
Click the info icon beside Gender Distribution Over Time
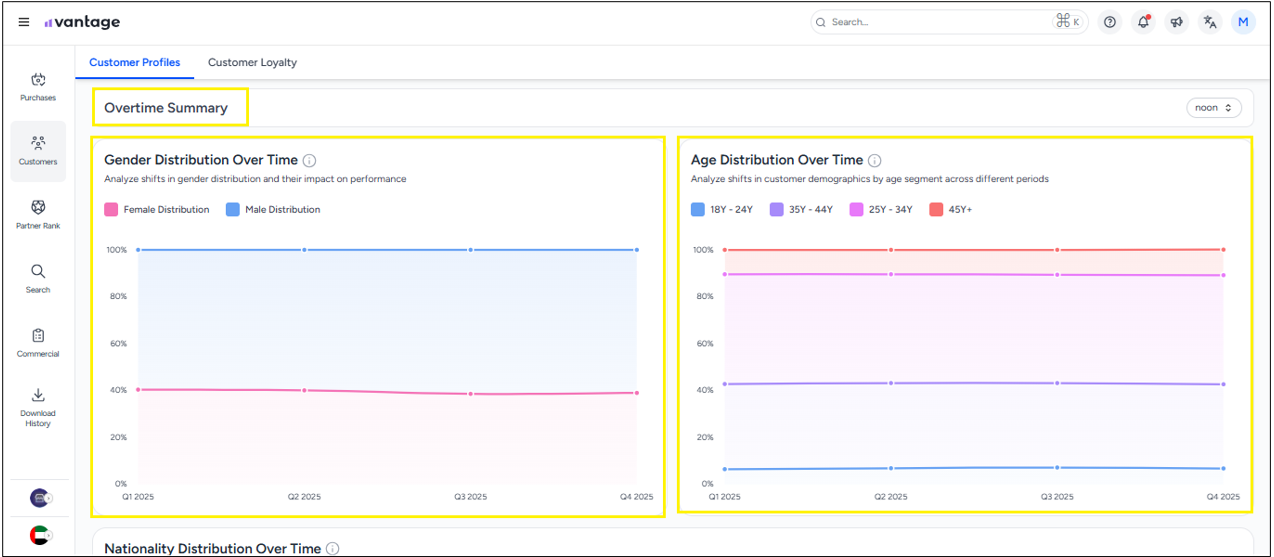pos(310,160)
